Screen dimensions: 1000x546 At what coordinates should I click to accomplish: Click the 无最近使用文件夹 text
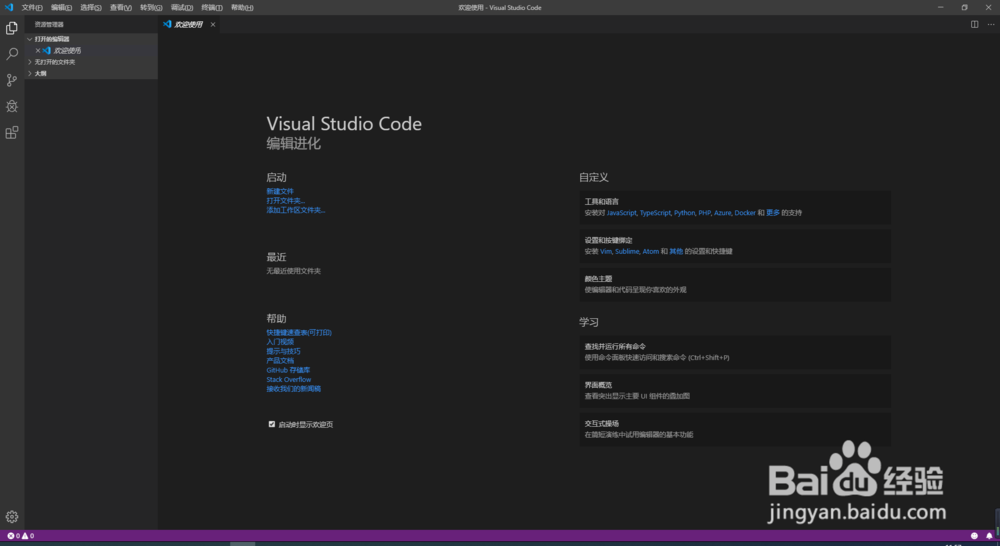(293, 271)
